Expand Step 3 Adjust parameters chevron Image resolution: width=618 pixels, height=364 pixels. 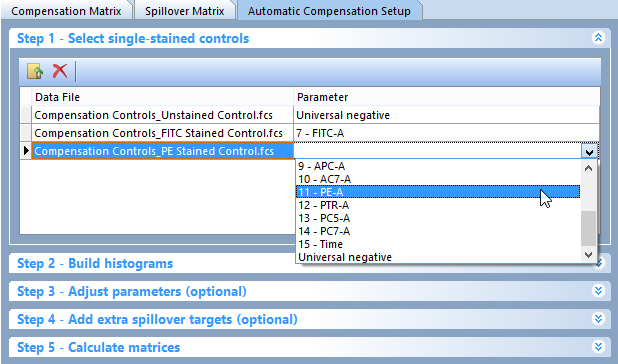[x=598, y=291]
